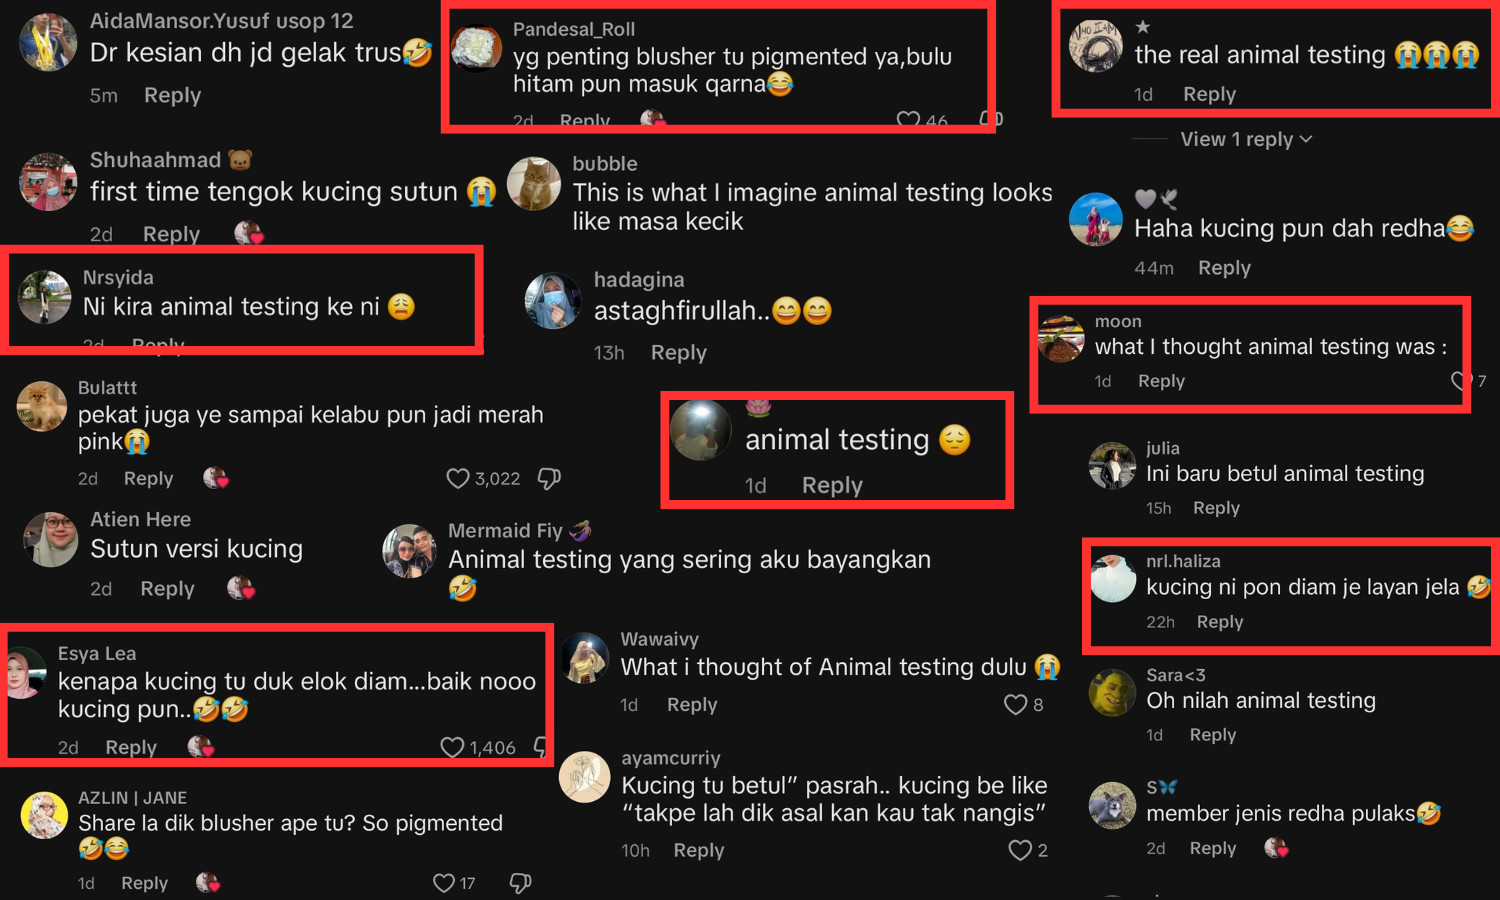Like moon's comment with 7 likes
This screenshot has height=900, width=1500.
[x=1461, y=381]
